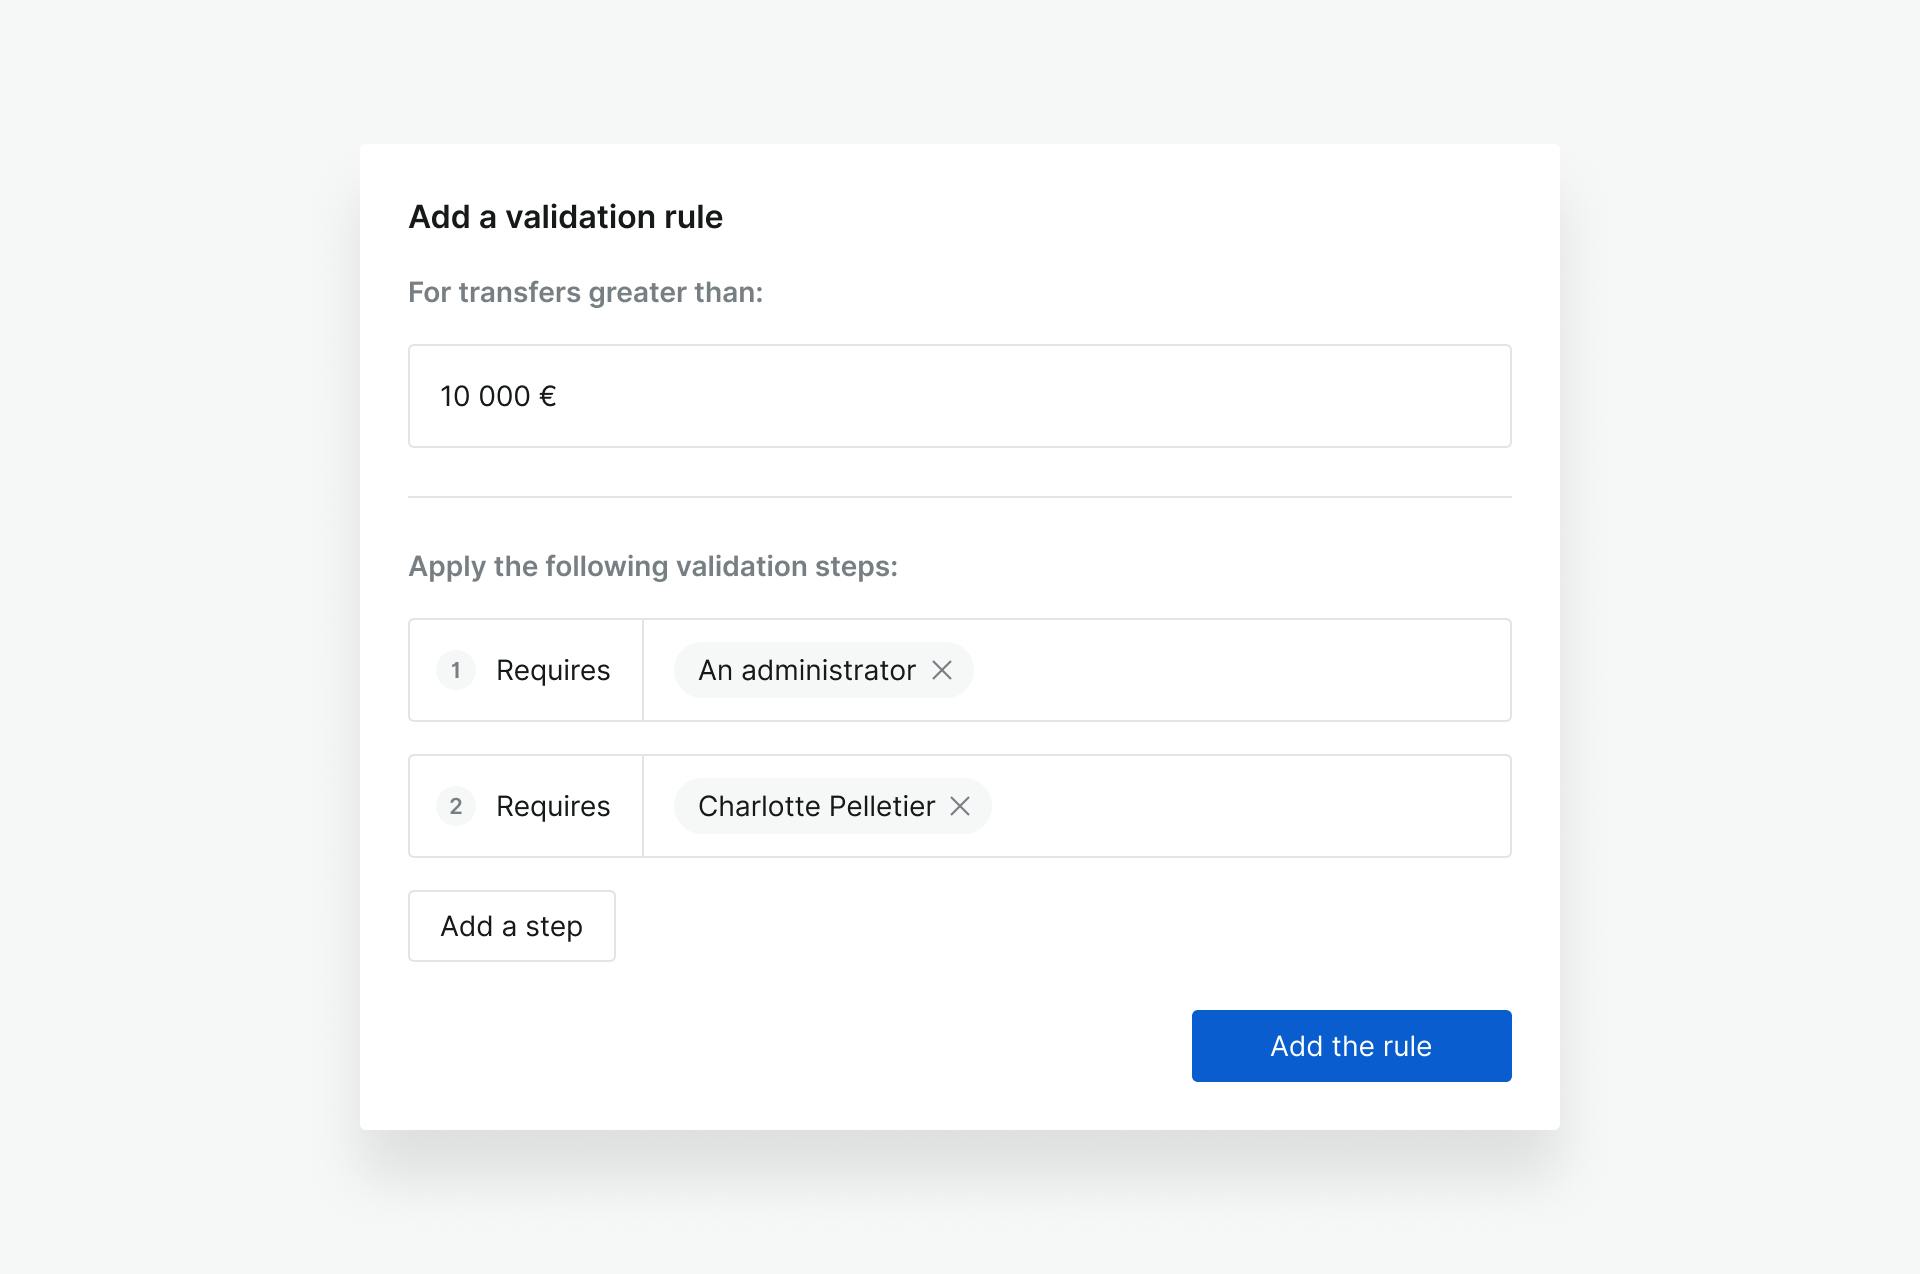Click the divider line below the amount field
1920x1274 pixels.
[960, 497]
